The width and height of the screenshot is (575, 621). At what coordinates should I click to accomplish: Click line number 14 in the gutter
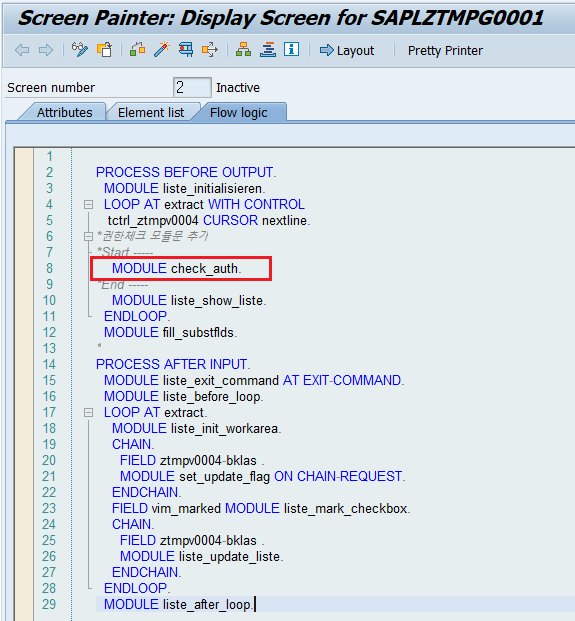49,364
